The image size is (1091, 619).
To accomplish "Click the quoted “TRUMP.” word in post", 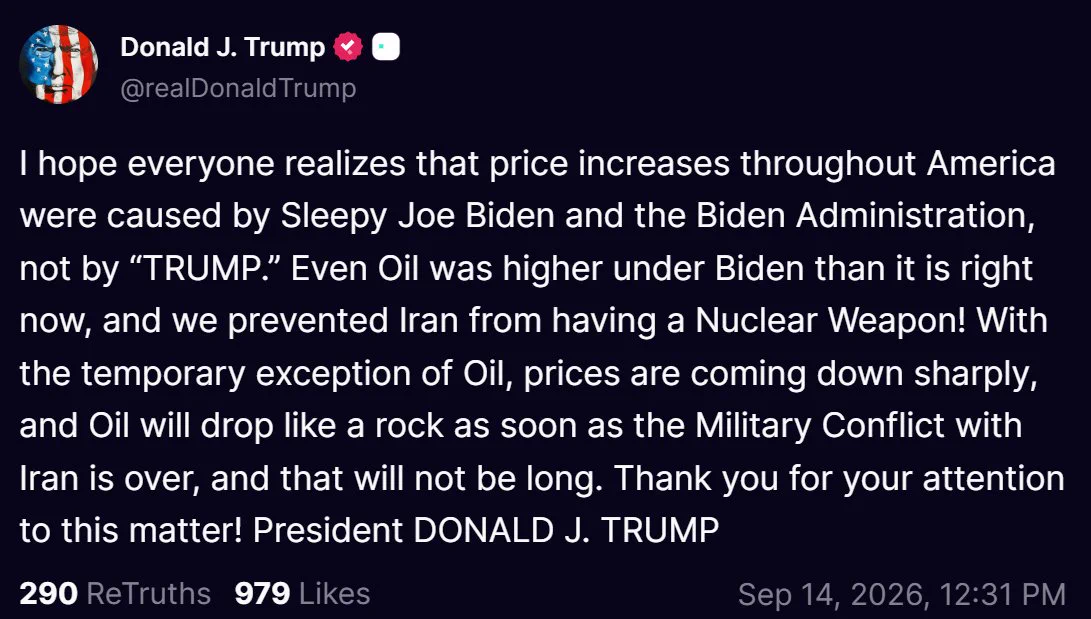I will click(212, 268).
